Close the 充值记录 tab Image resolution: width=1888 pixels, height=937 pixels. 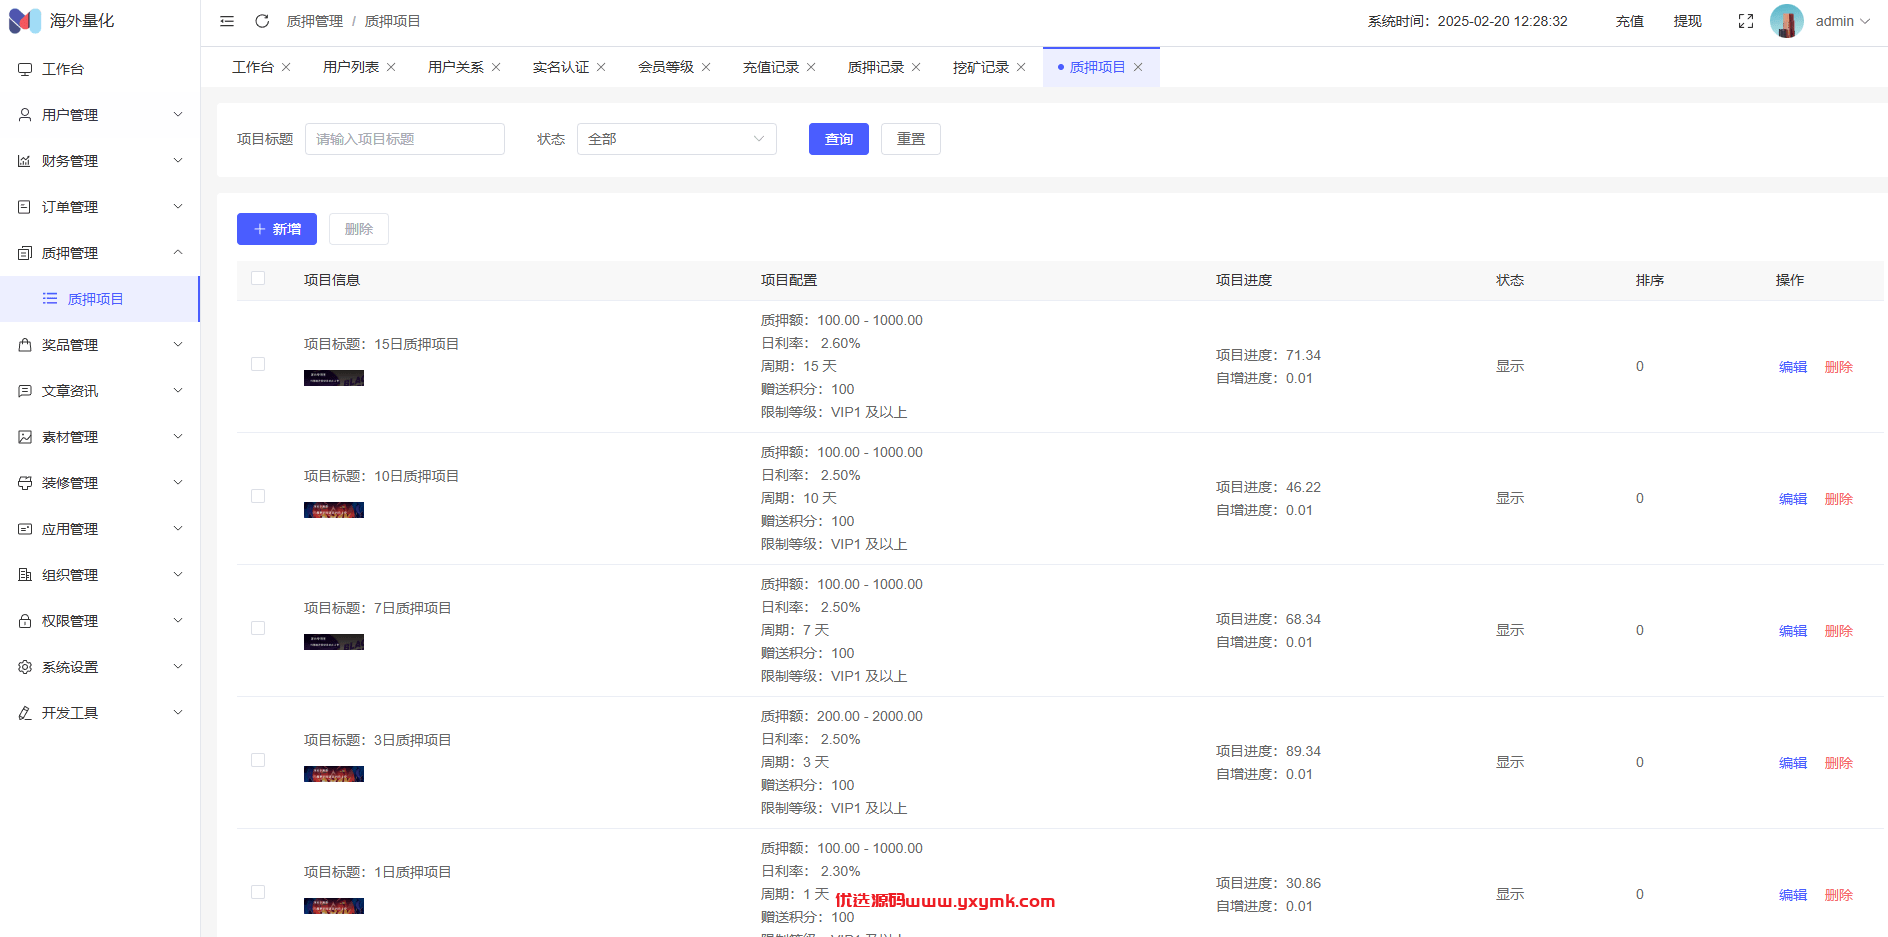point(811,67)
